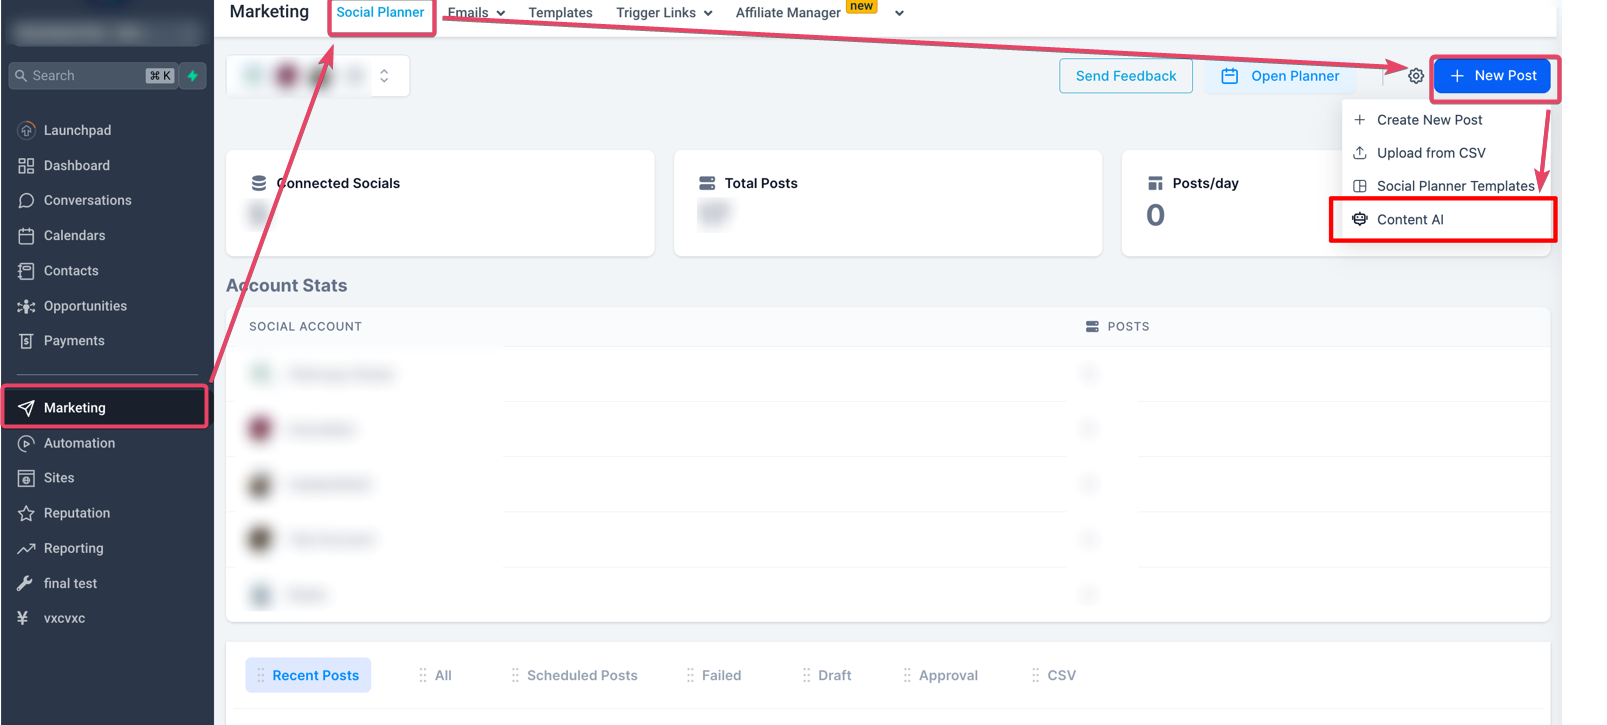Open the social account selector dropdown
The height and width of the screenshot is (725, 1607).
[x=318, y=76]
